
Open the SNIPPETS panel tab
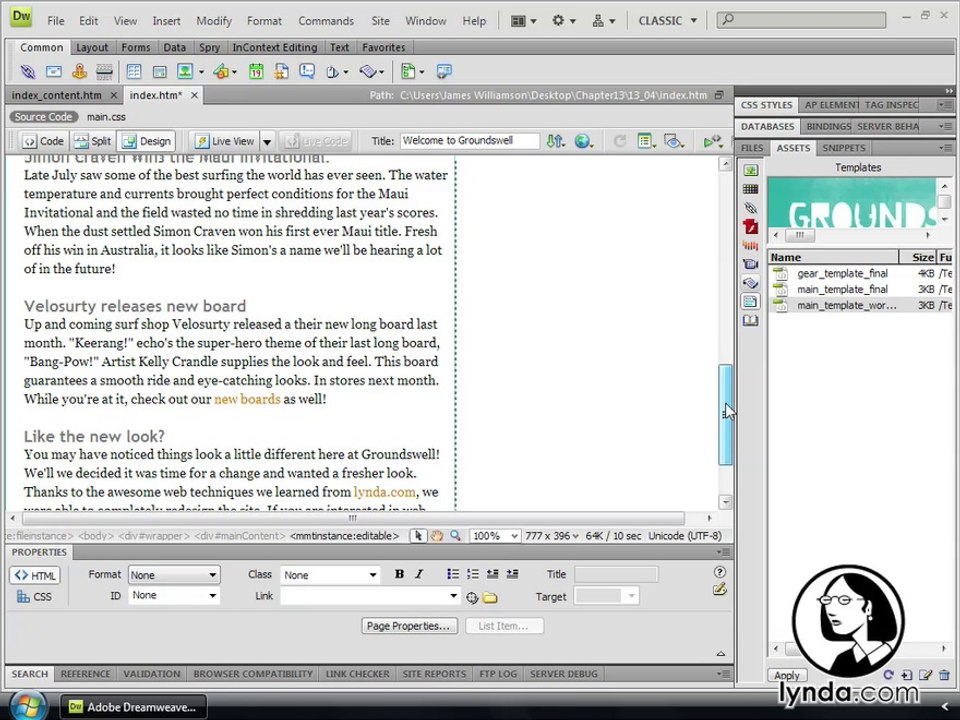click(844, 148)
